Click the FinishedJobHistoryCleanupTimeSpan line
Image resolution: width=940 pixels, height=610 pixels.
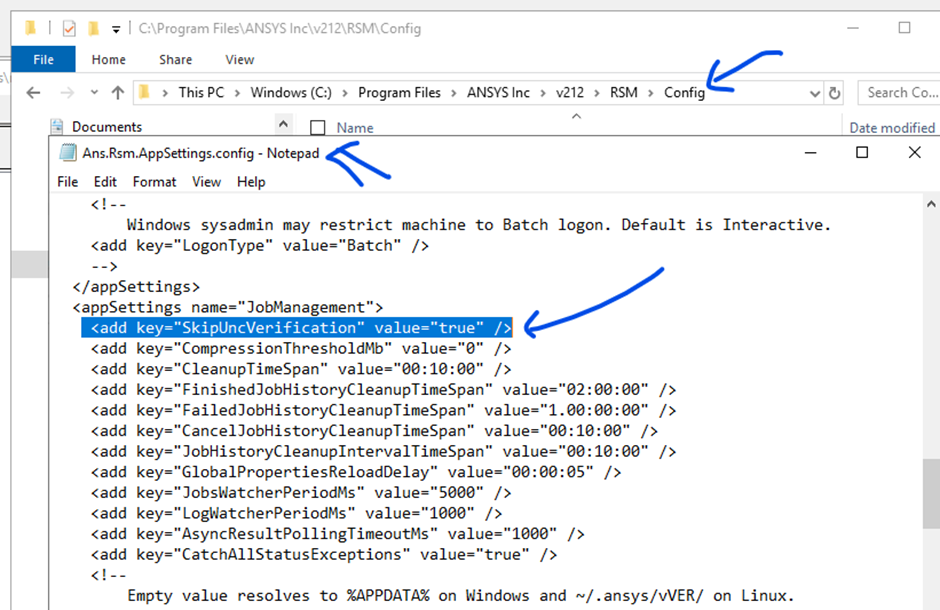[384, 389]
